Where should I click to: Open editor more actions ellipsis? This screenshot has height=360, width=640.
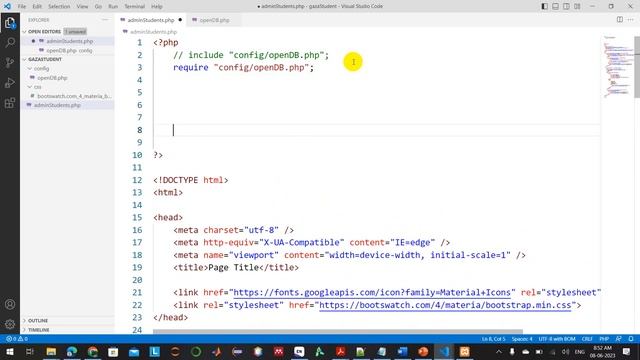[631, 20]
